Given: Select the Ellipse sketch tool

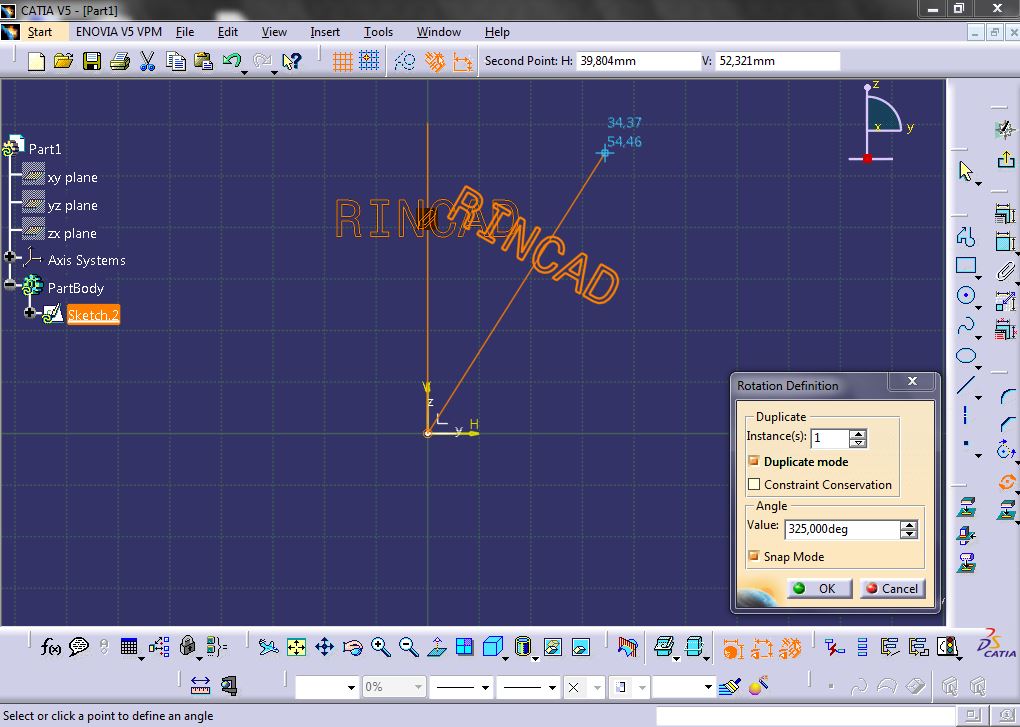Looking at the screenshot, I should pyautogui.click(x=966, y=356).
